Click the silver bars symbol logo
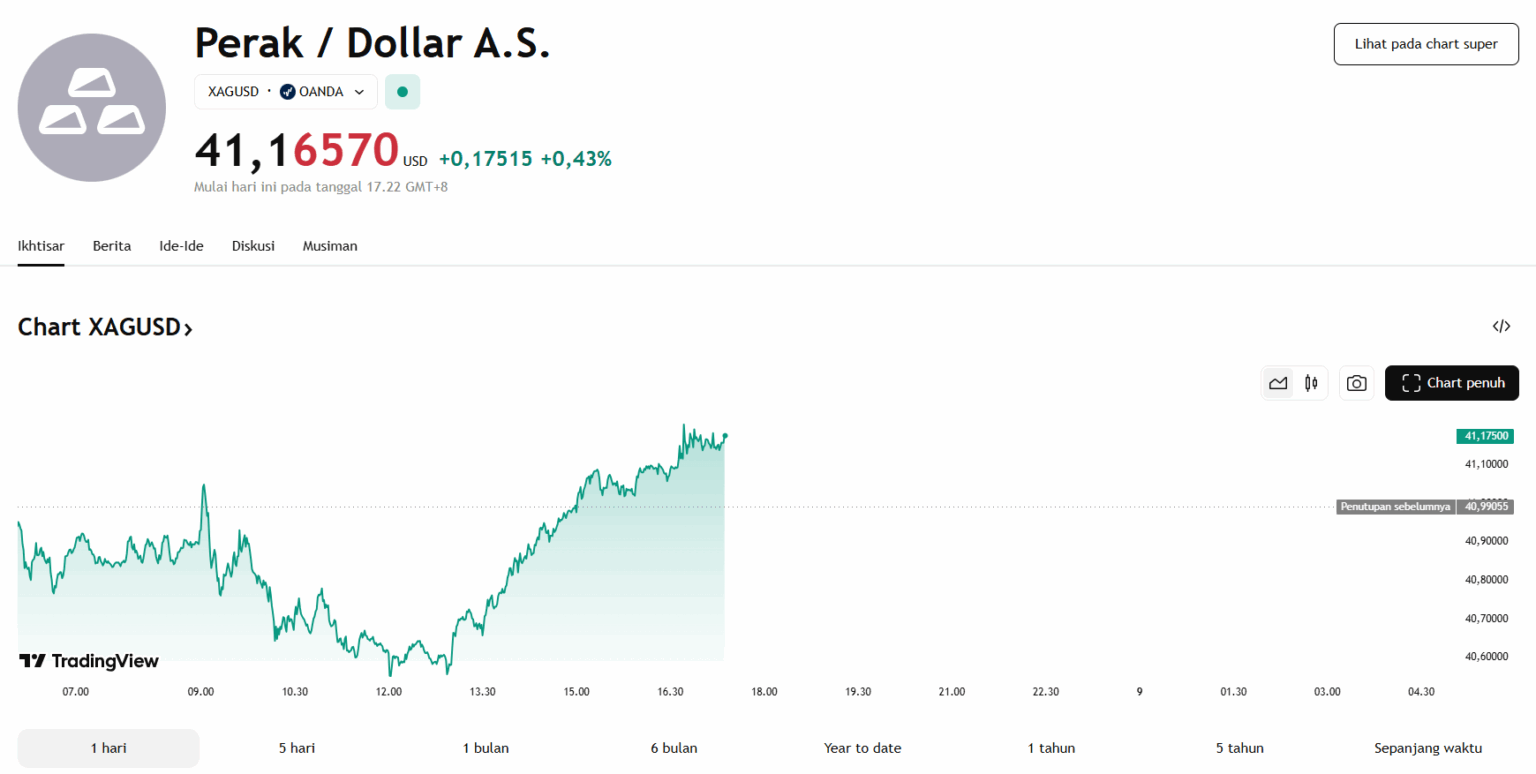The height and width of the screenshot is (774, 1536). pyautogui.click(x=92, y=107)
